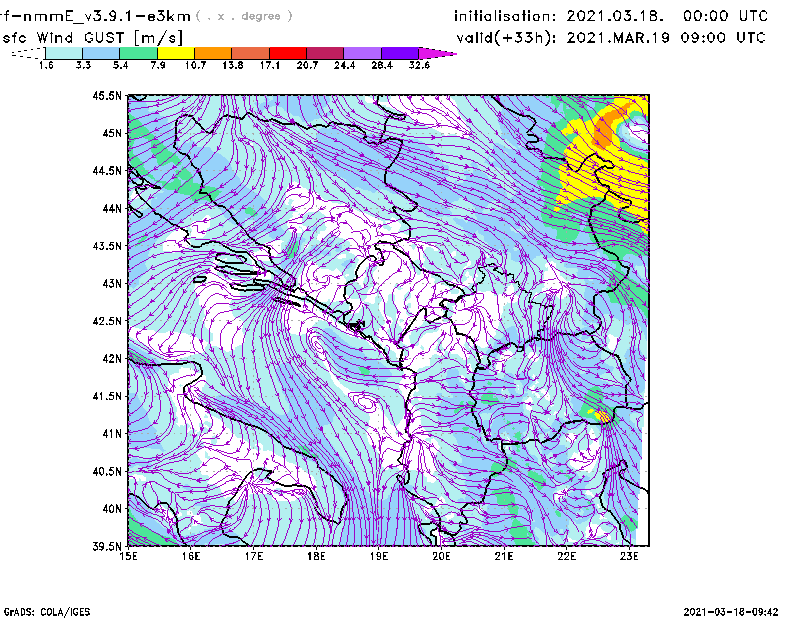
Task: Click the 21E longitude label
Action: click(504, 556)
